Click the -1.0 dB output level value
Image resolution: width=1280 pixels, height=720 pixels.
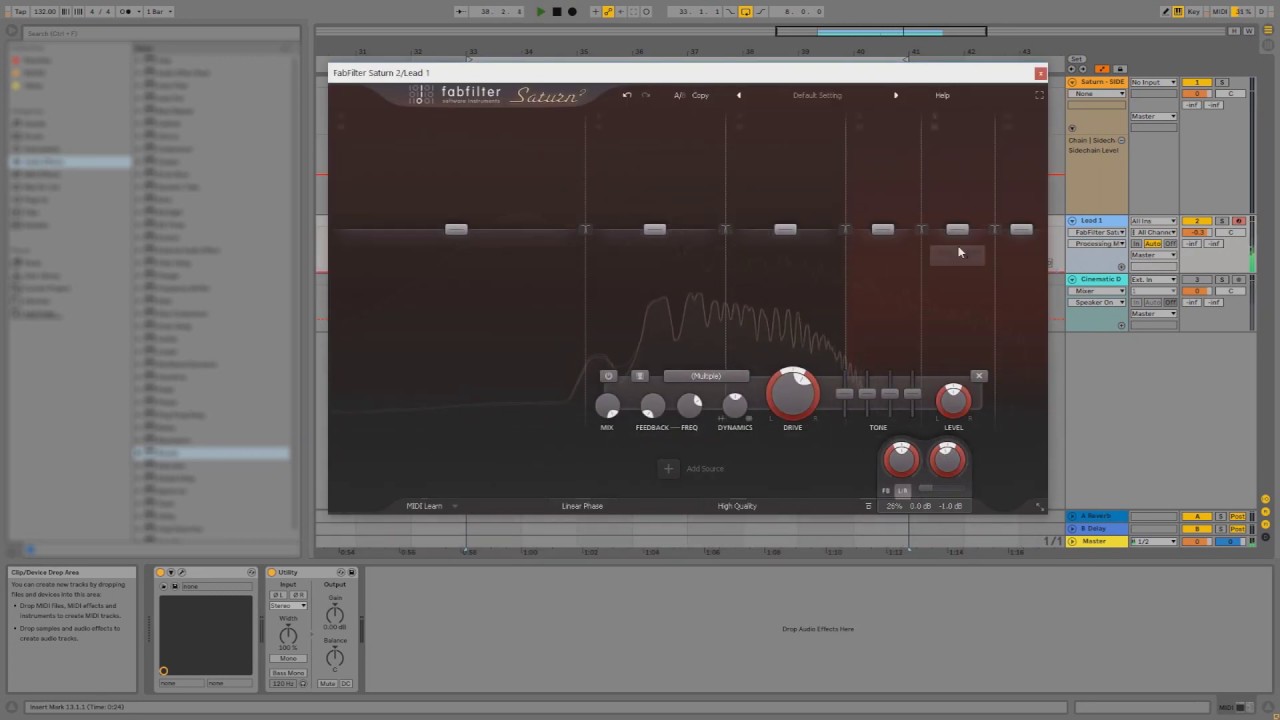[950, 506]
